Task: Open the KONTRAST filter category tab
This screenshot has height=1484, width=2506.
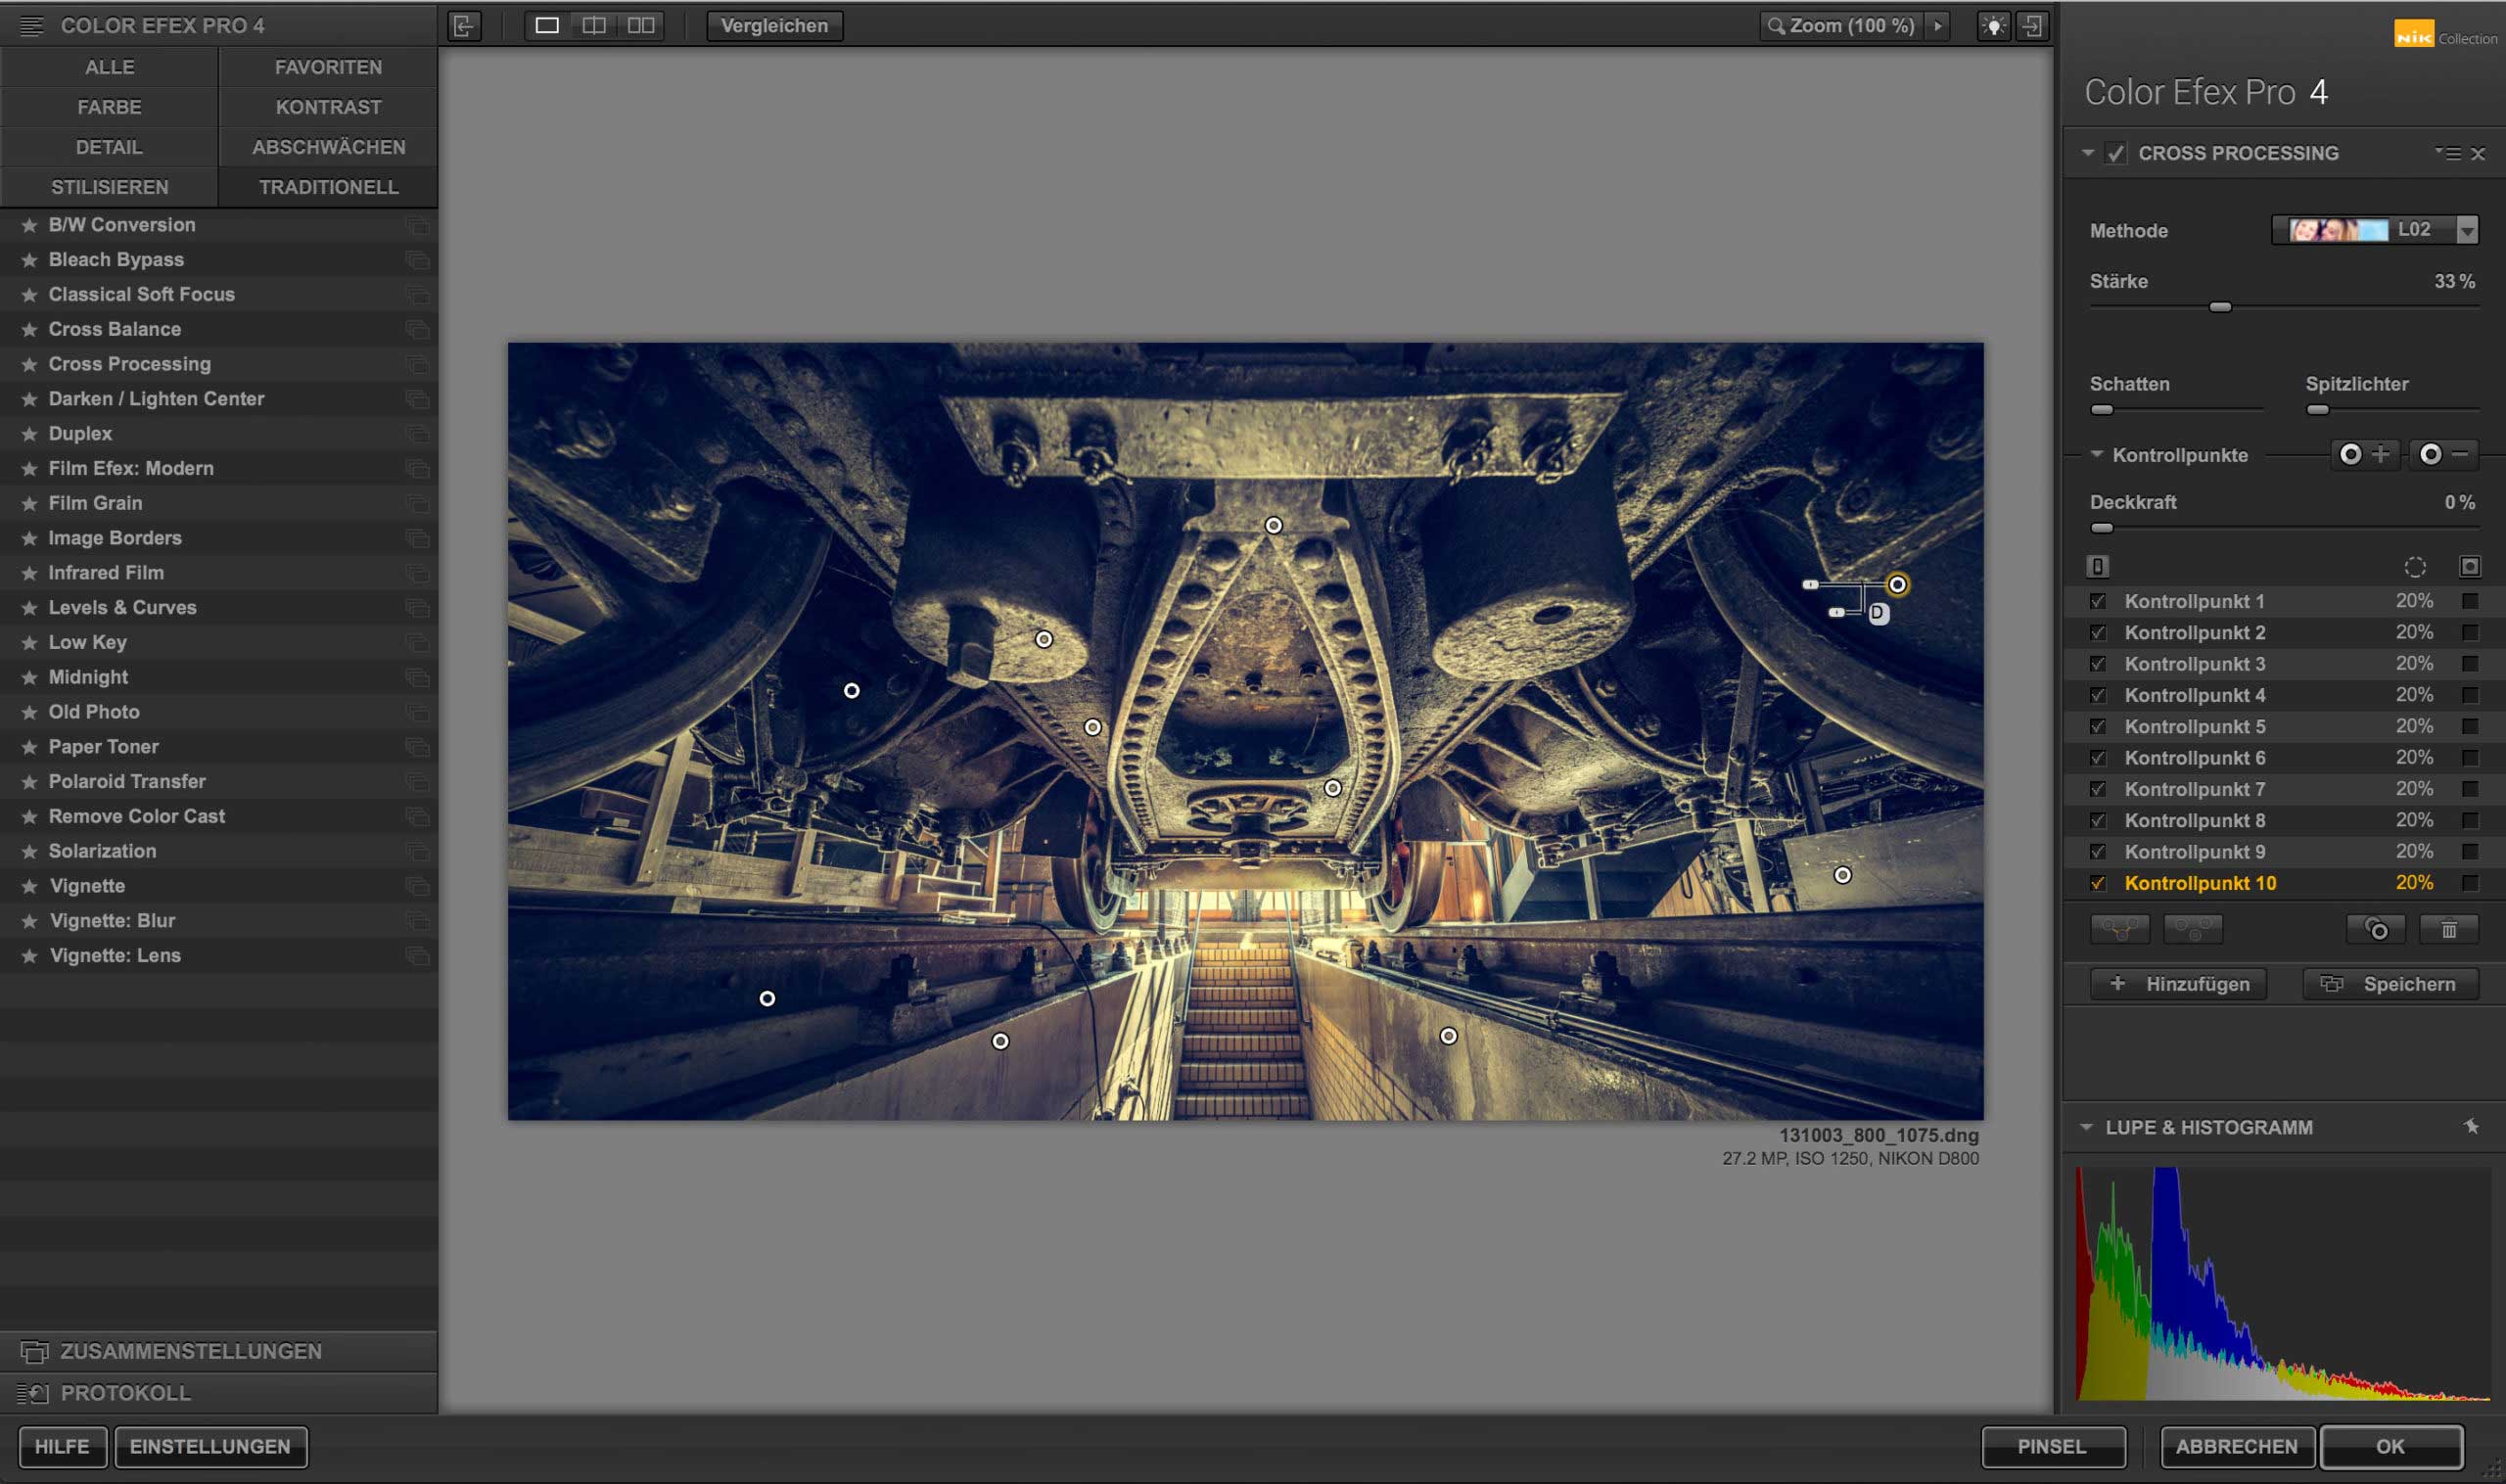Action: click(x=328, y=107)
